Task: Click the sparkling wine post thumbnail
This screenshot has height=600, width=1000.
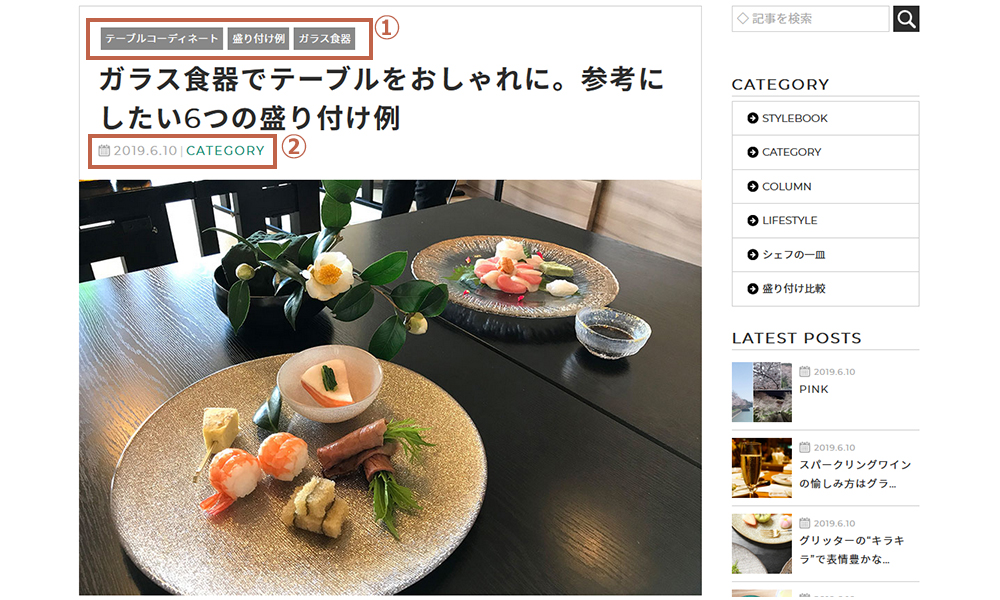Action: tap(761, 467)
